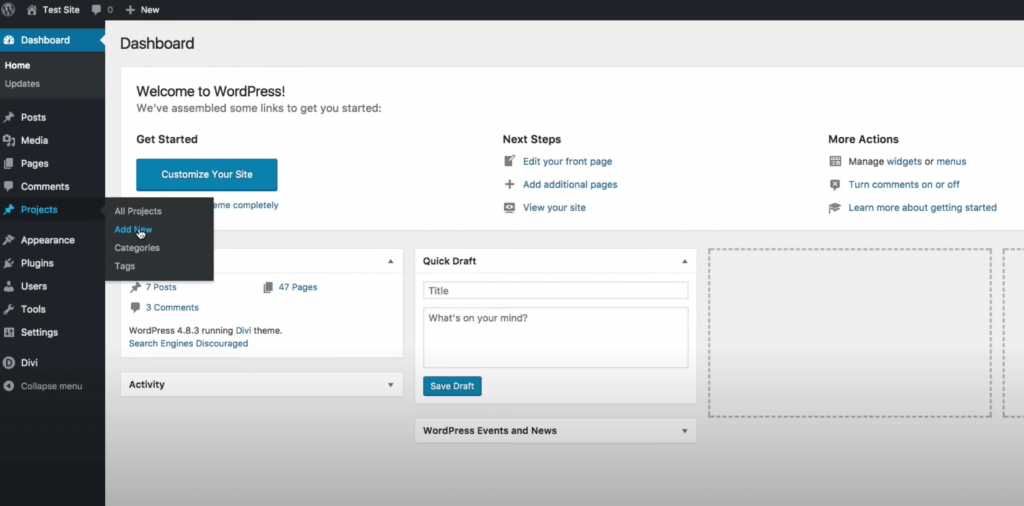Click the Dashboard gauge icon in sidebar

[x=8, y=40]
